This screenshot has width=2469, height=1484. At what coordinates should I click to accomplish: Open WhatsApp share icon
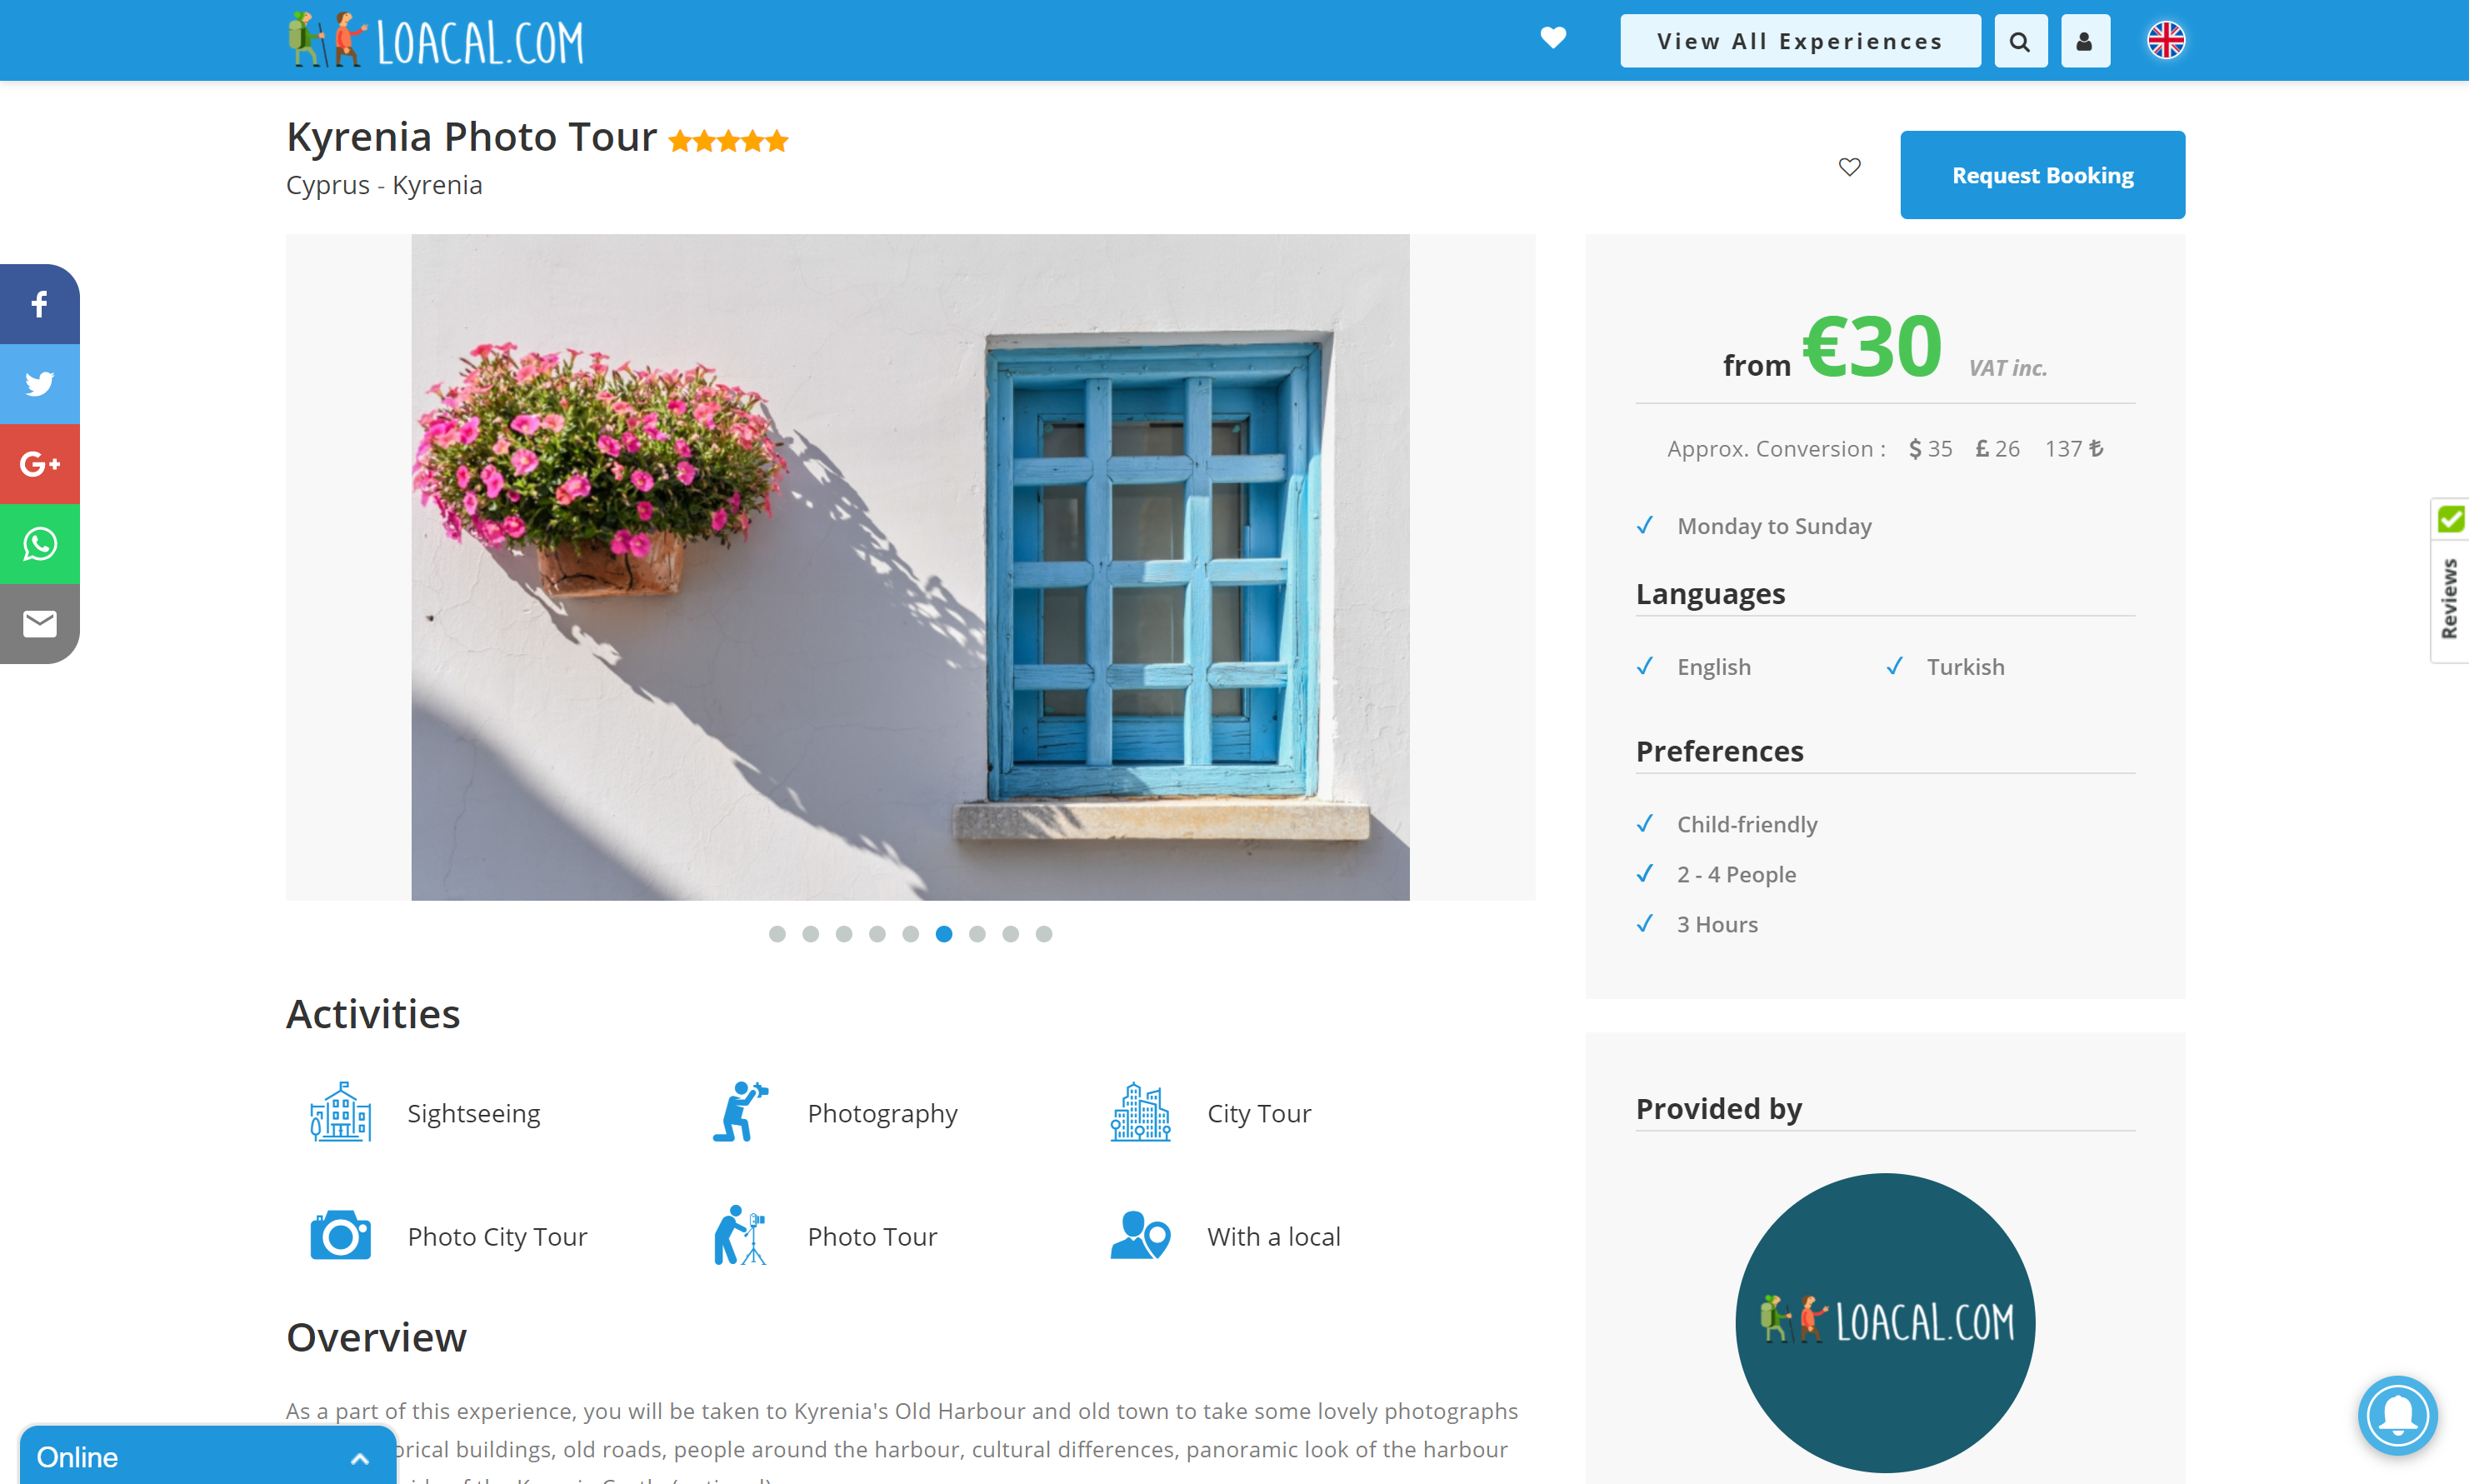point(39,544)
